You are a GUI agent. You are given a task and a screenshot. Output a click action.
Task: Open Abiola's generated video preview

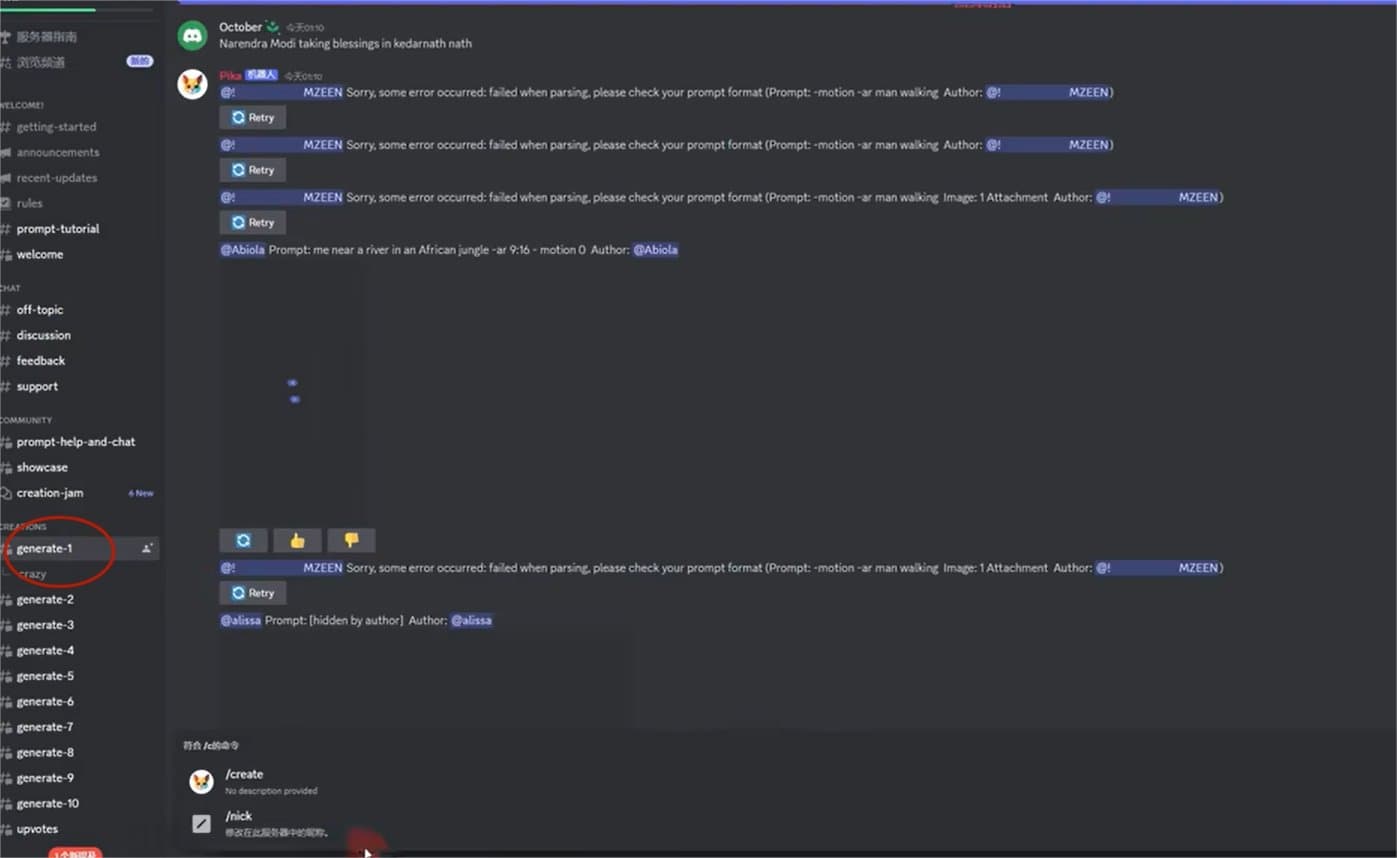pos(292,390)
